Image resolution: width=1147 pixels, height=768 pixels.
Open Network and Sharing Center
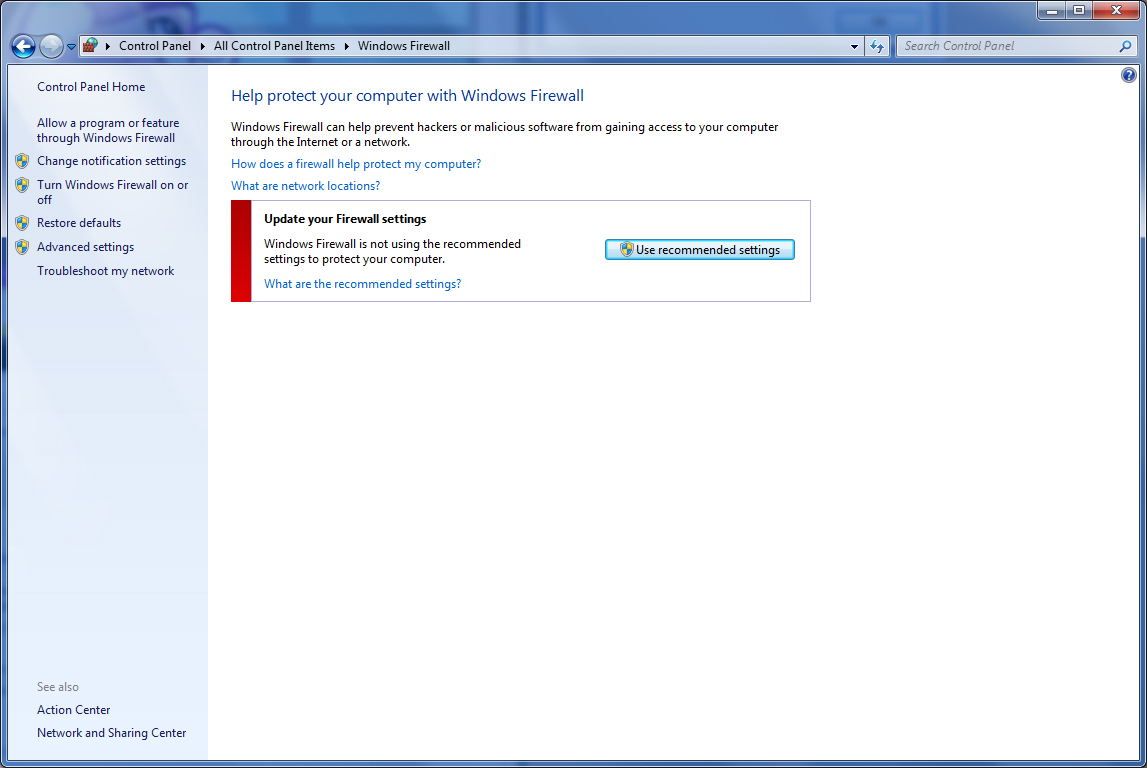tap(111, 733)
